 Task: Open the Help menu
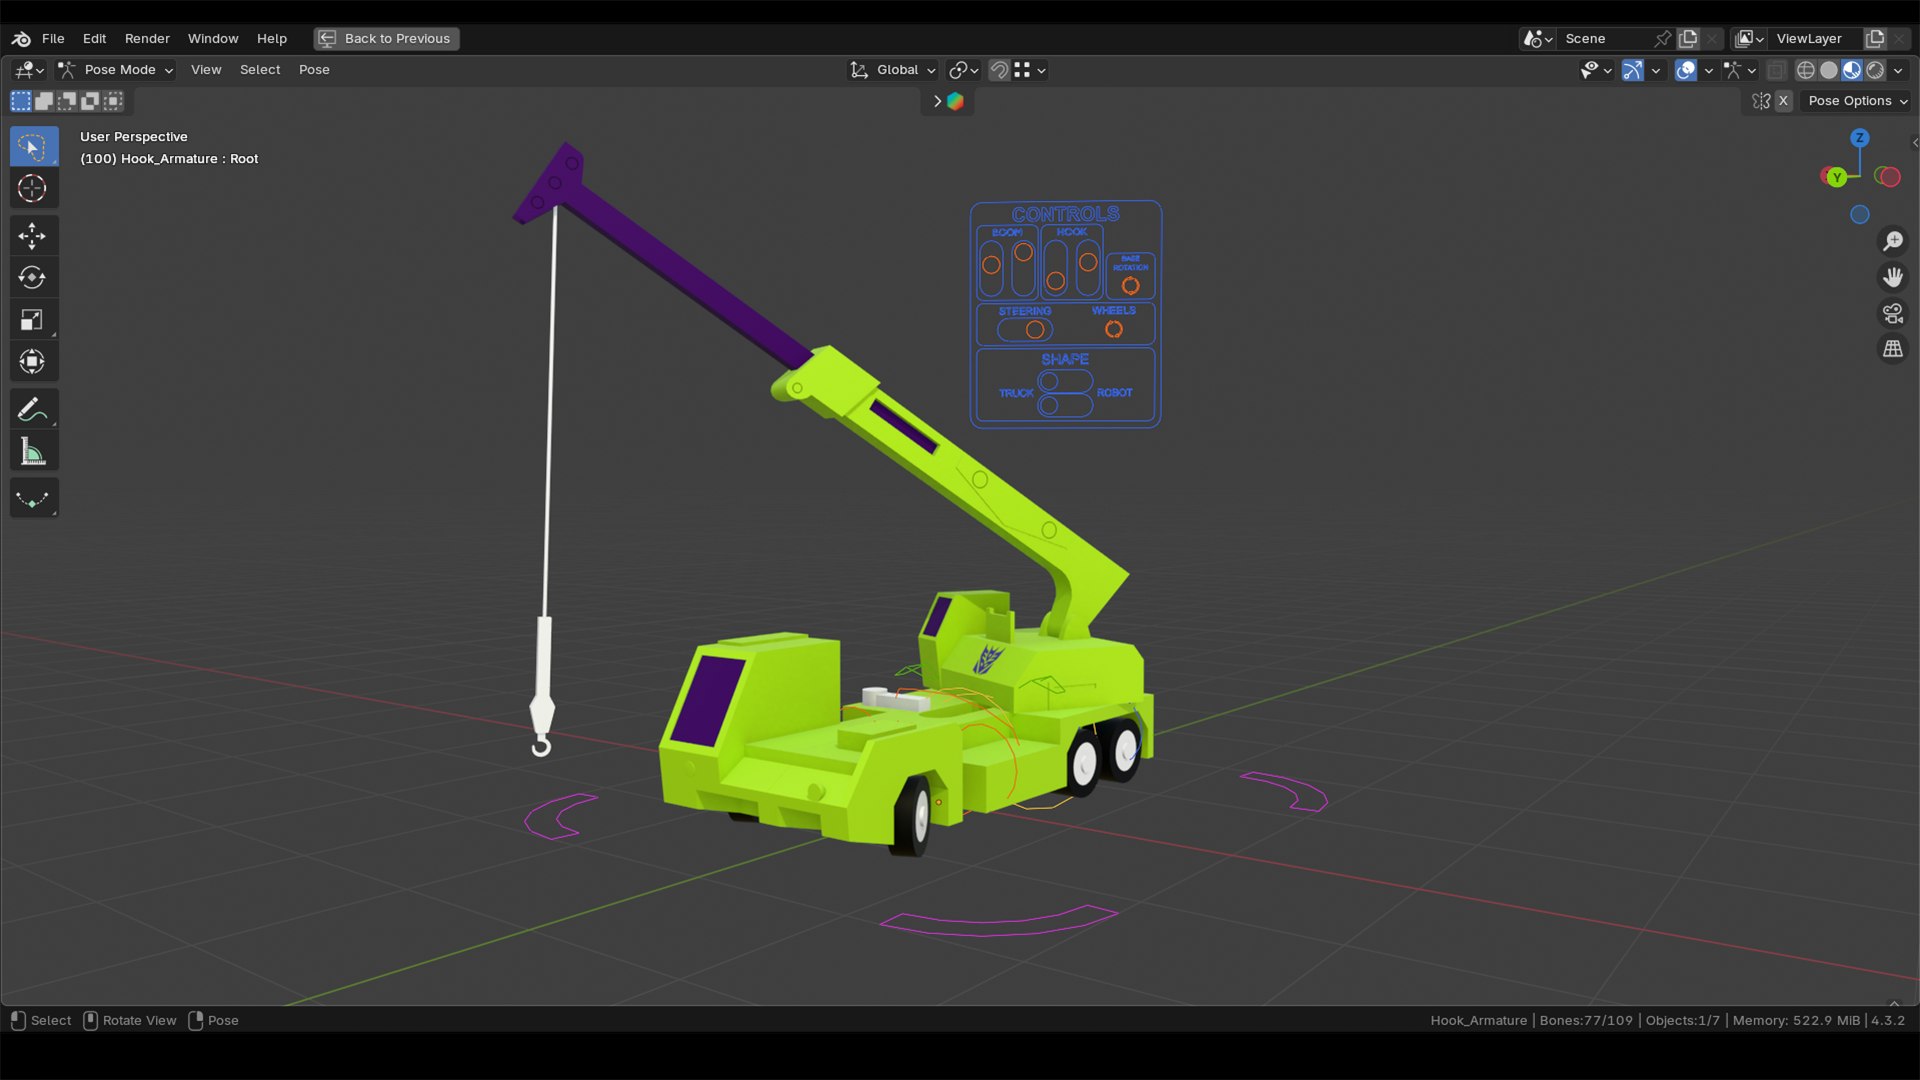point(272,39)
